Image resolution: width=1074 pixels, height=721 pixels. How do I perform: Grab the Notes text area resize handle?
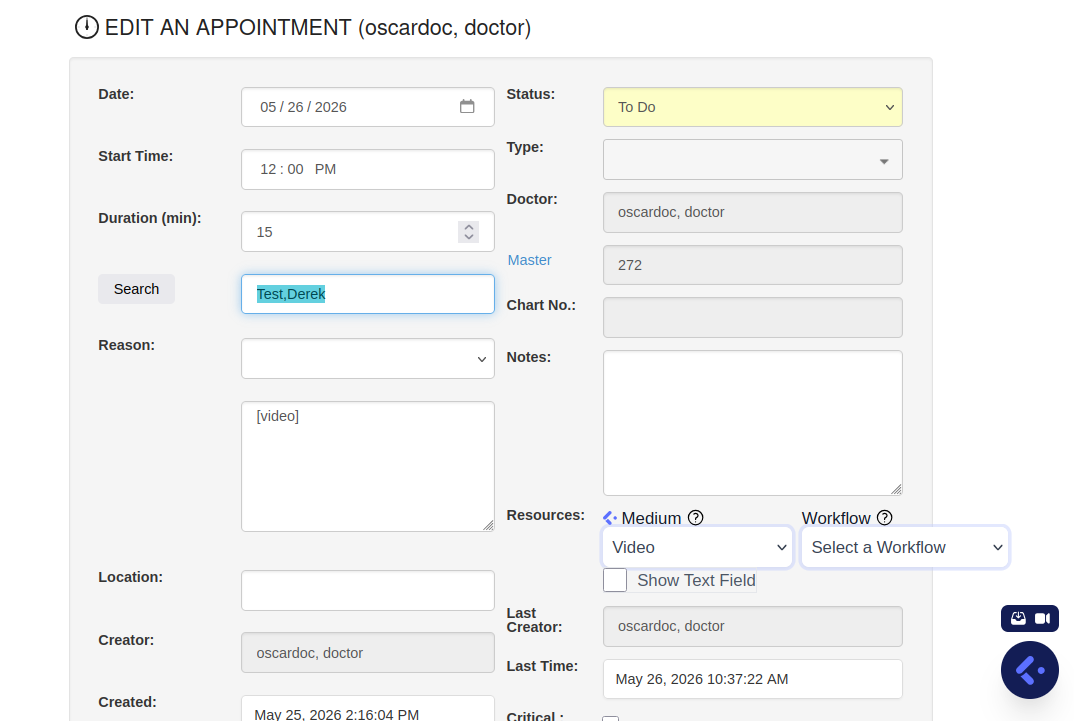click(896, 489)
